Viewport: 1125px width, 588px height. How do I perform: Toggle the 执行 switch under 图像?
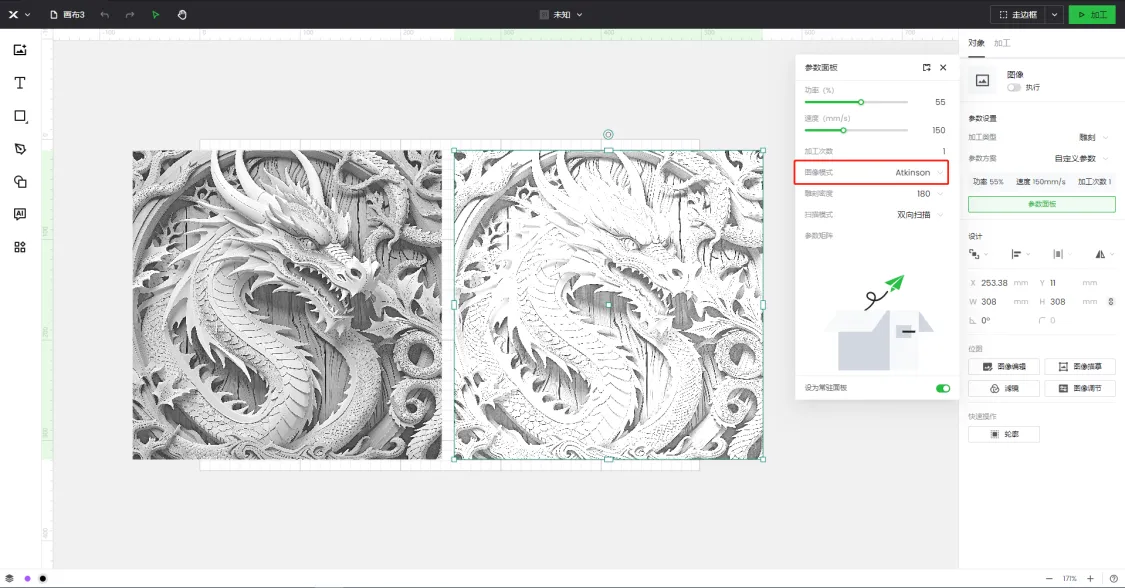click(1014, 87)
